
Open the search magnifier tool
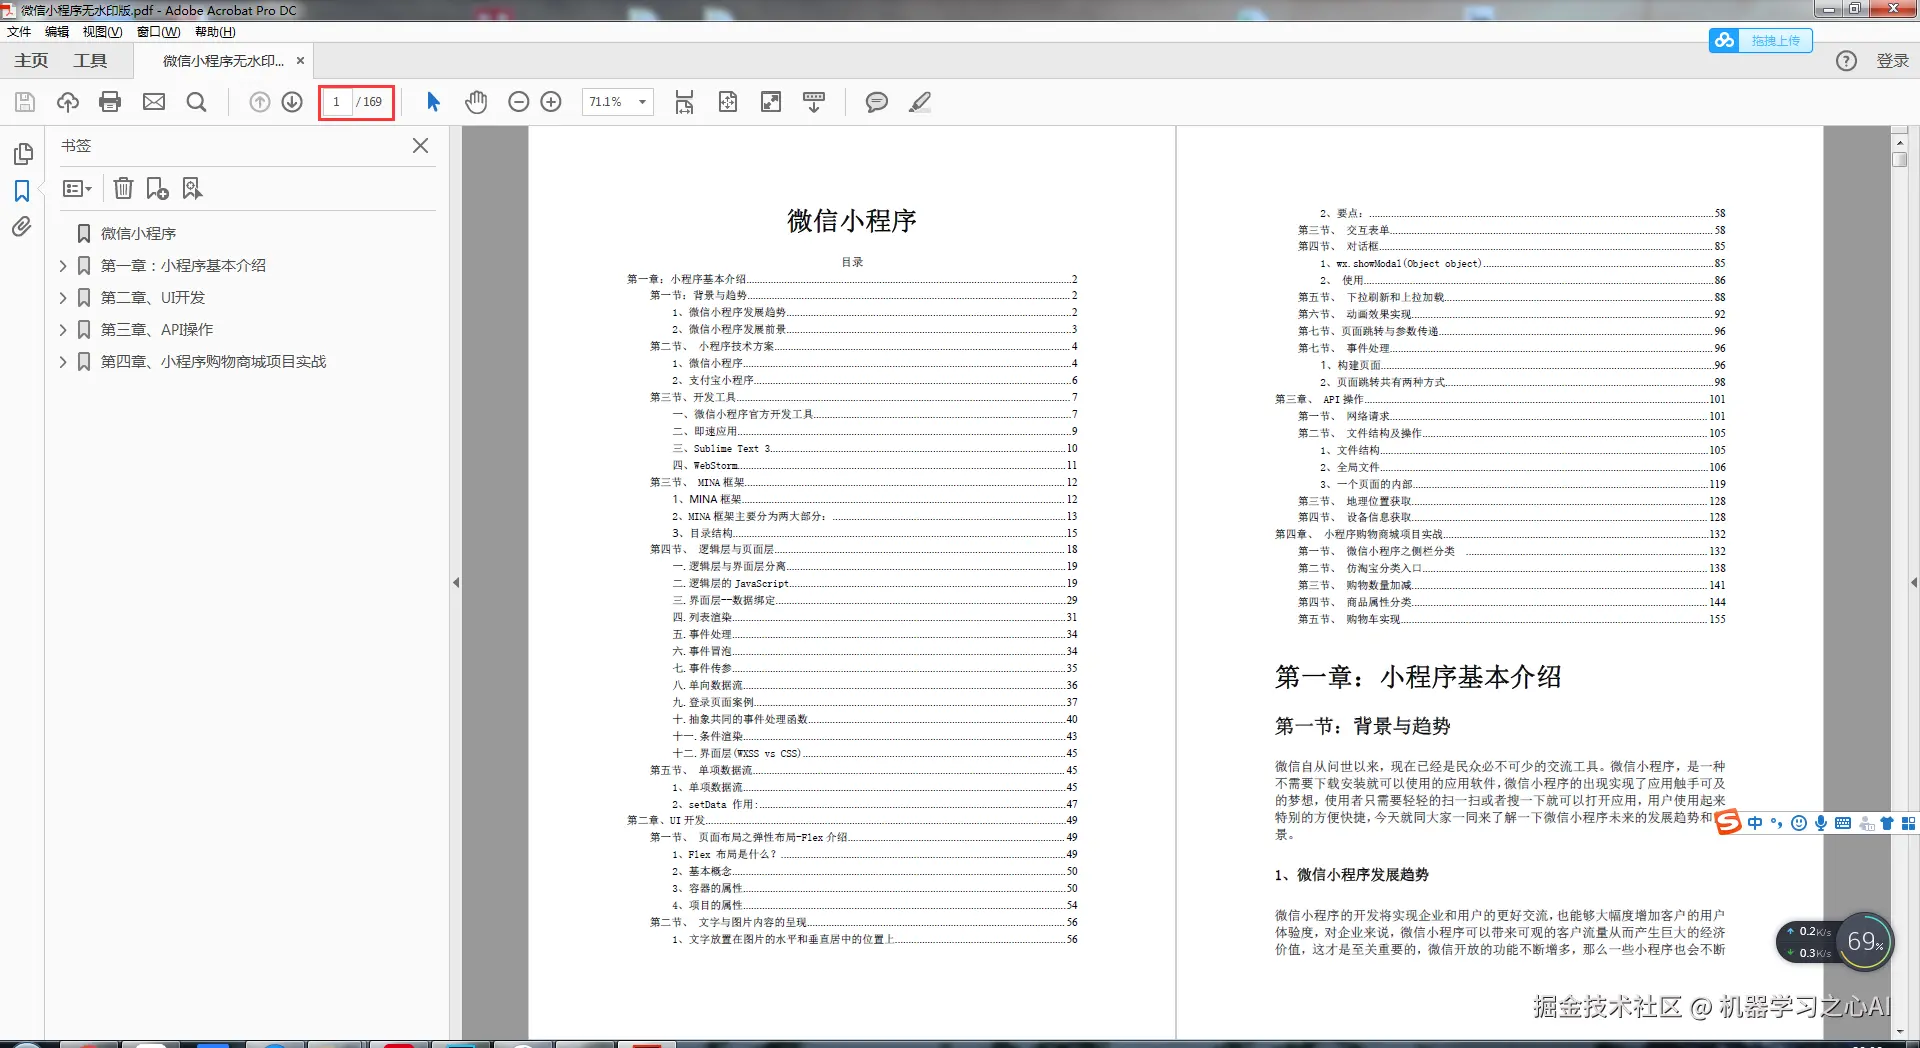(x=197, y=102)
